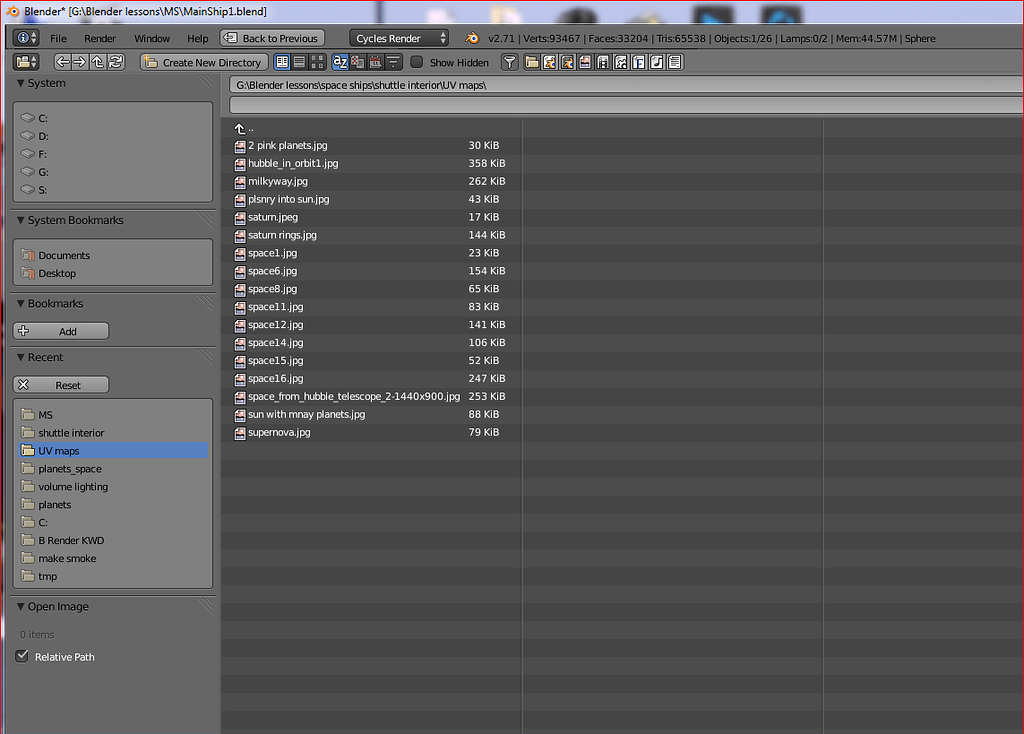
Task: Open the Window menu
Action: (152, 39)
